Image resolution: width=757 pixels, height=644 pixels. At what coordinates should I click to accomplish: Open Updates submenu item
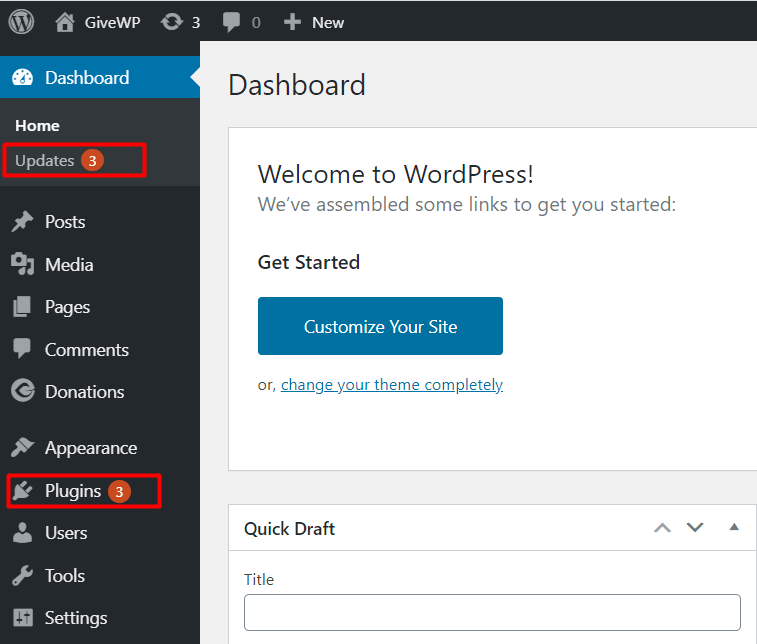pyautogui.click(x=45, y=160)
